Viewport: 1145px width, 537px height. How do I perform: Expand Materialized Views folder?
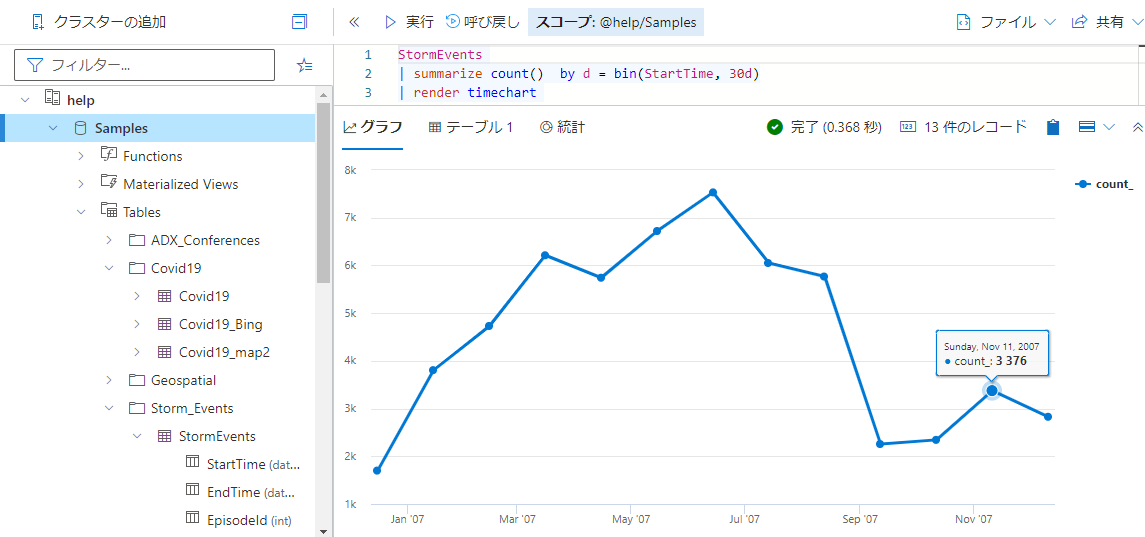81,184
